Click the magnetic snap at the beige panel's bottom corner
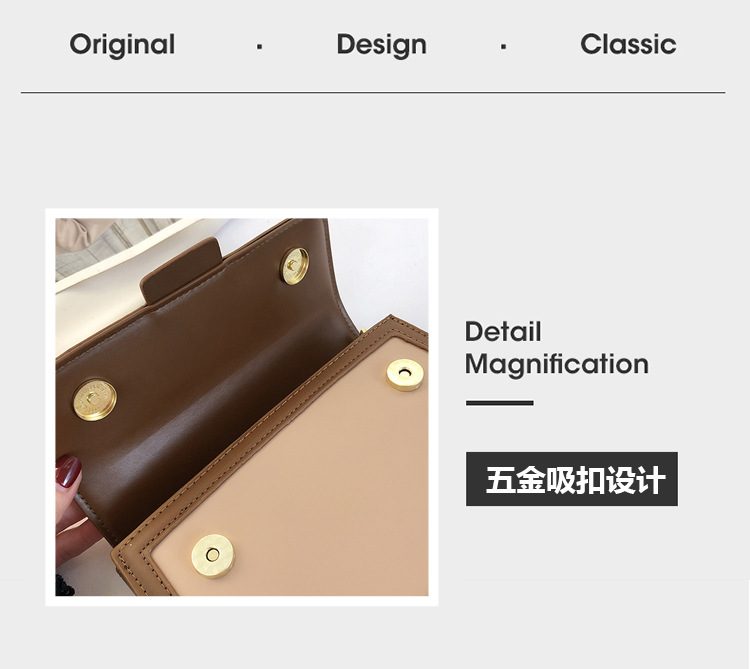The image size is (750, 669). point(213,556)
